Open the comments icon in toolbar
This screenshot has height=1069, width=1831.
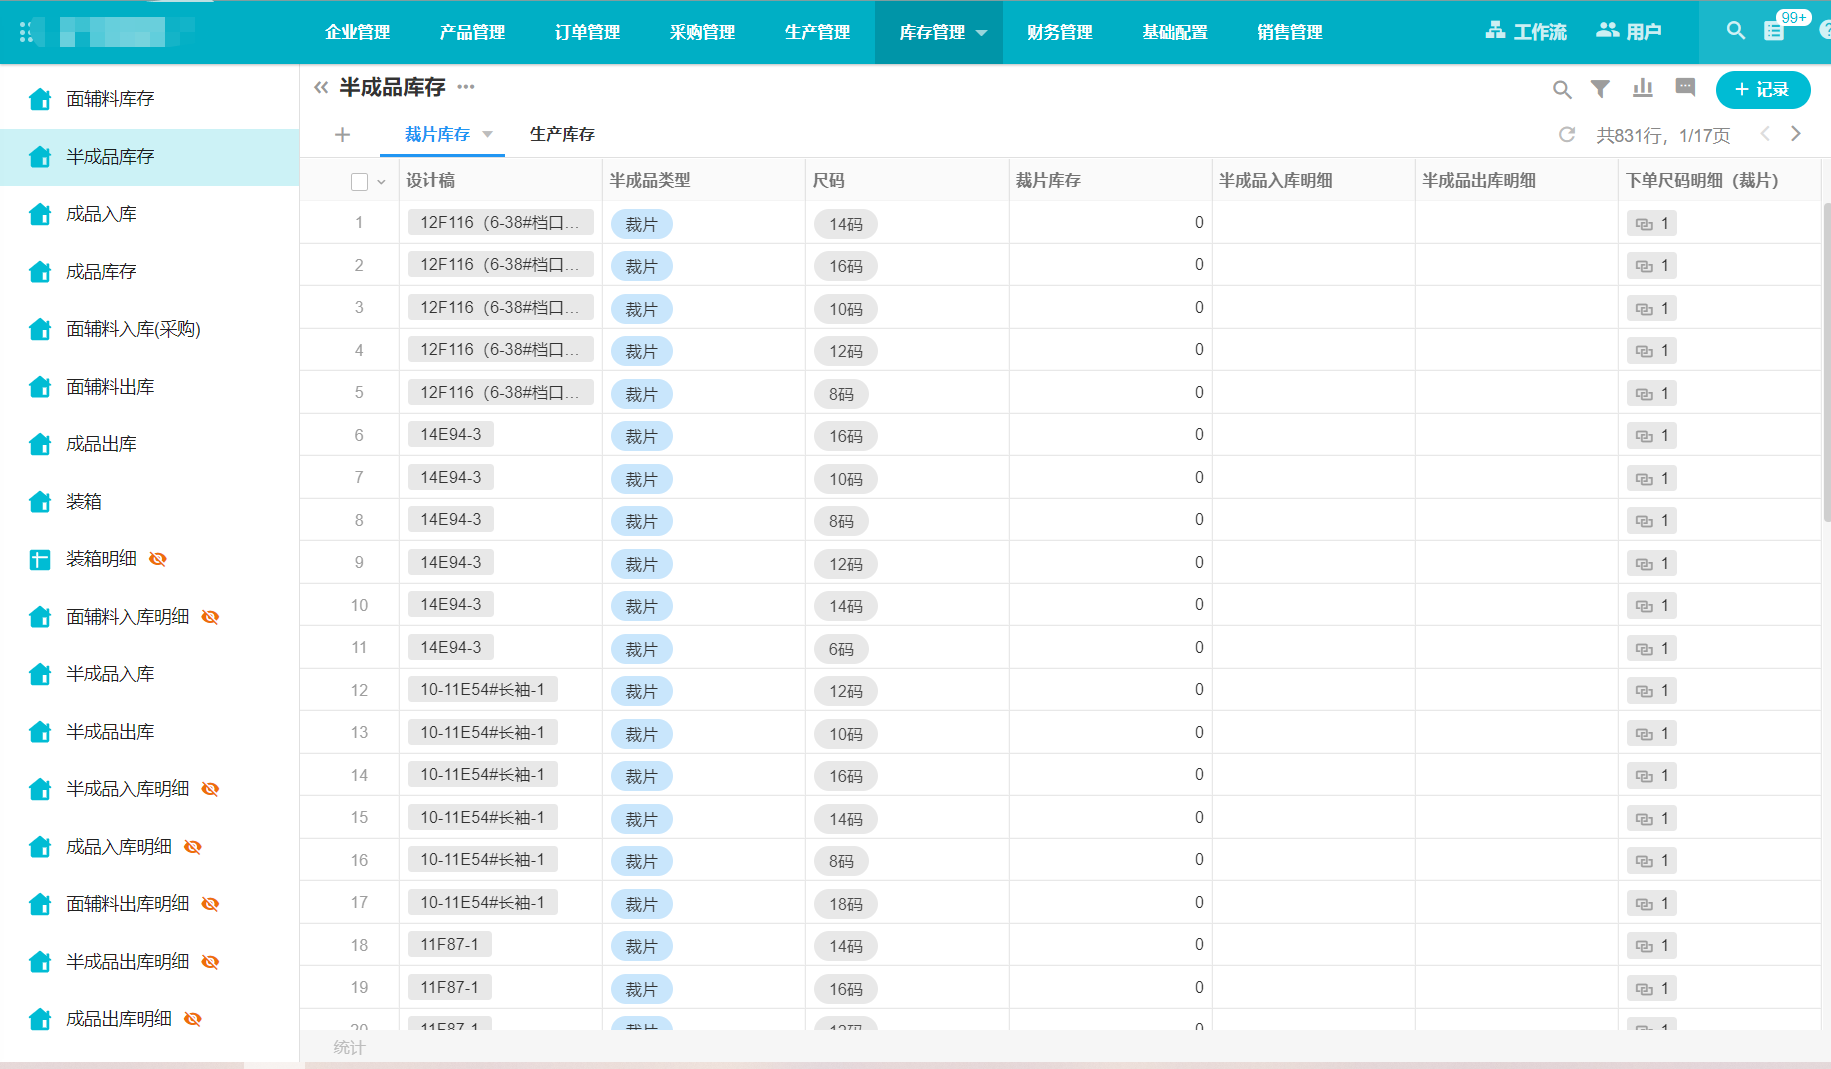[x=1685, y=88]
